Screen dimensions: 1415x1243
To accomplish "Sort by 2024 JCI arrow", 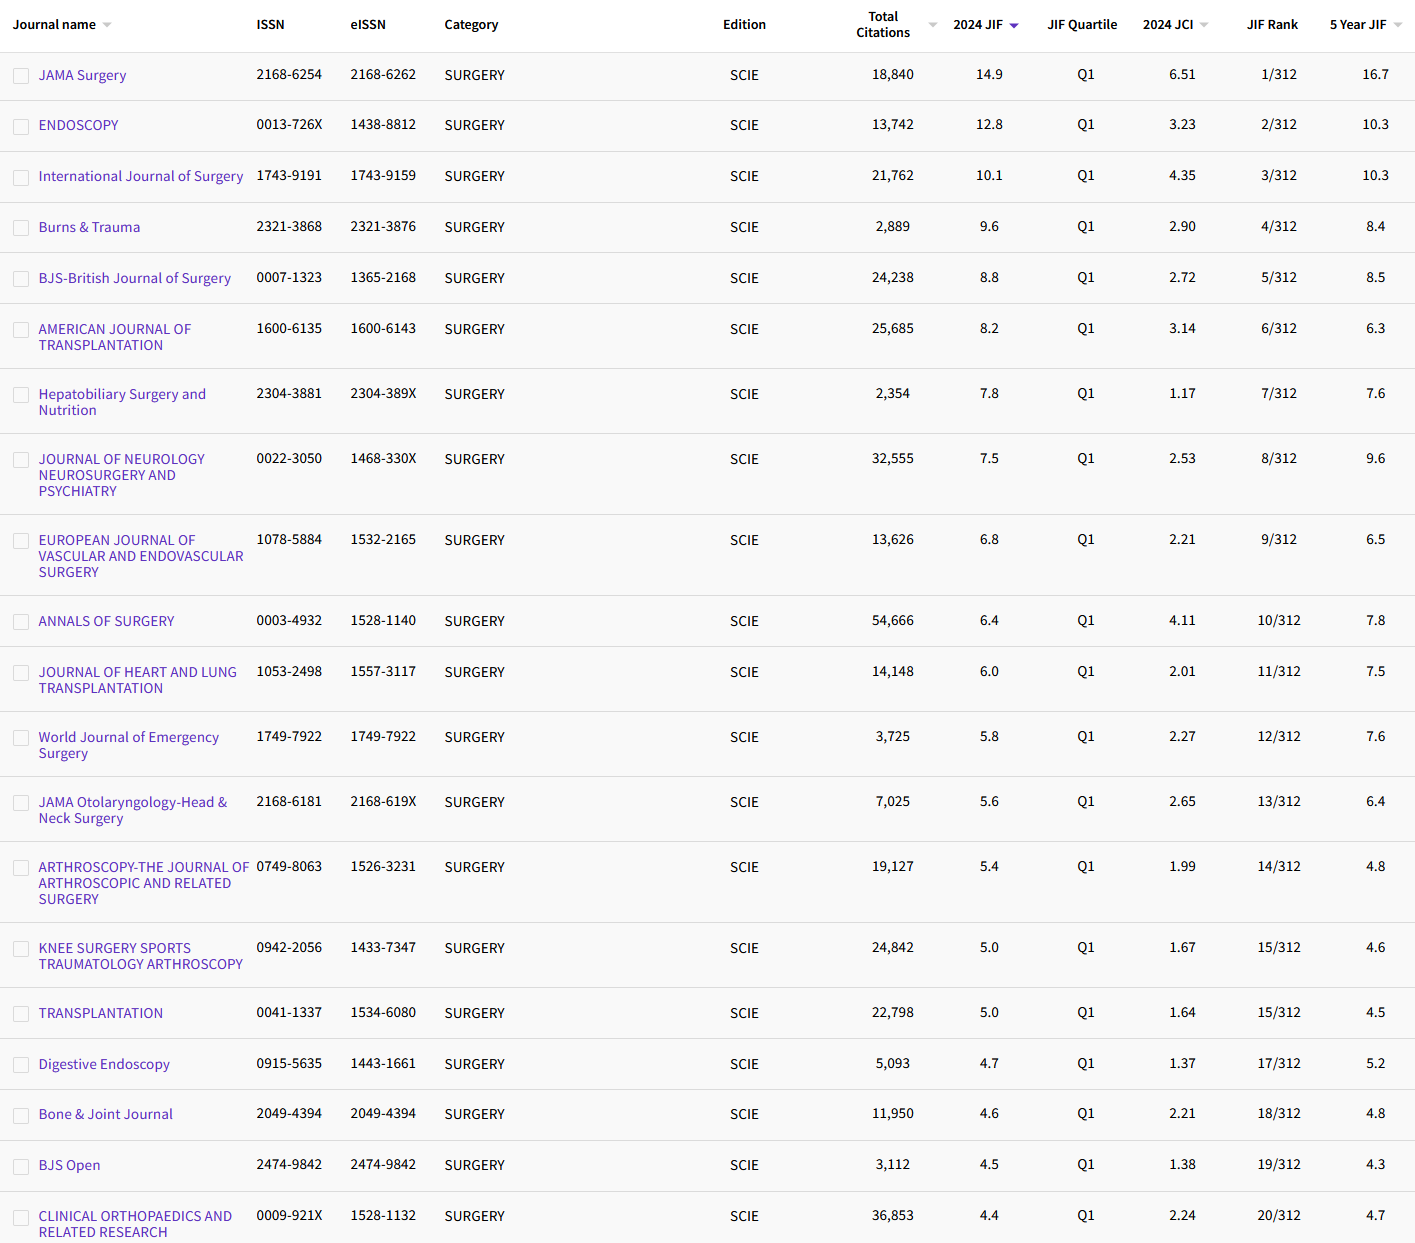I will point(1204,25).
